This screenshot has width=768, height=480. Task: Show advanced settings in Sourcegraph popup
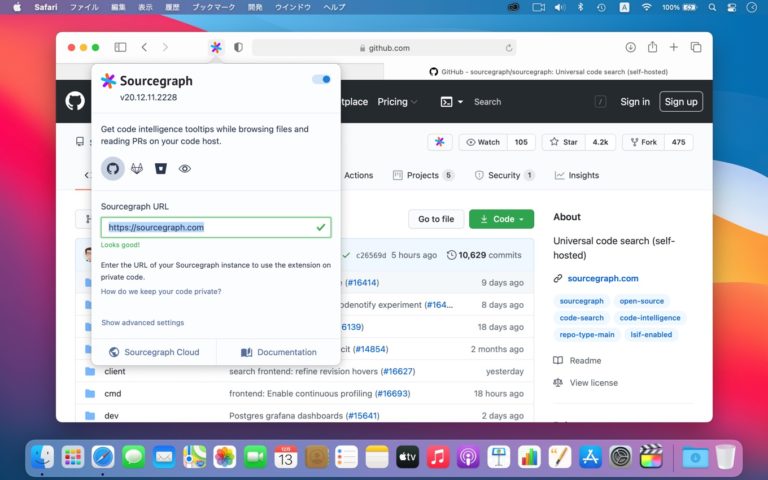click(x=143, y=322)
